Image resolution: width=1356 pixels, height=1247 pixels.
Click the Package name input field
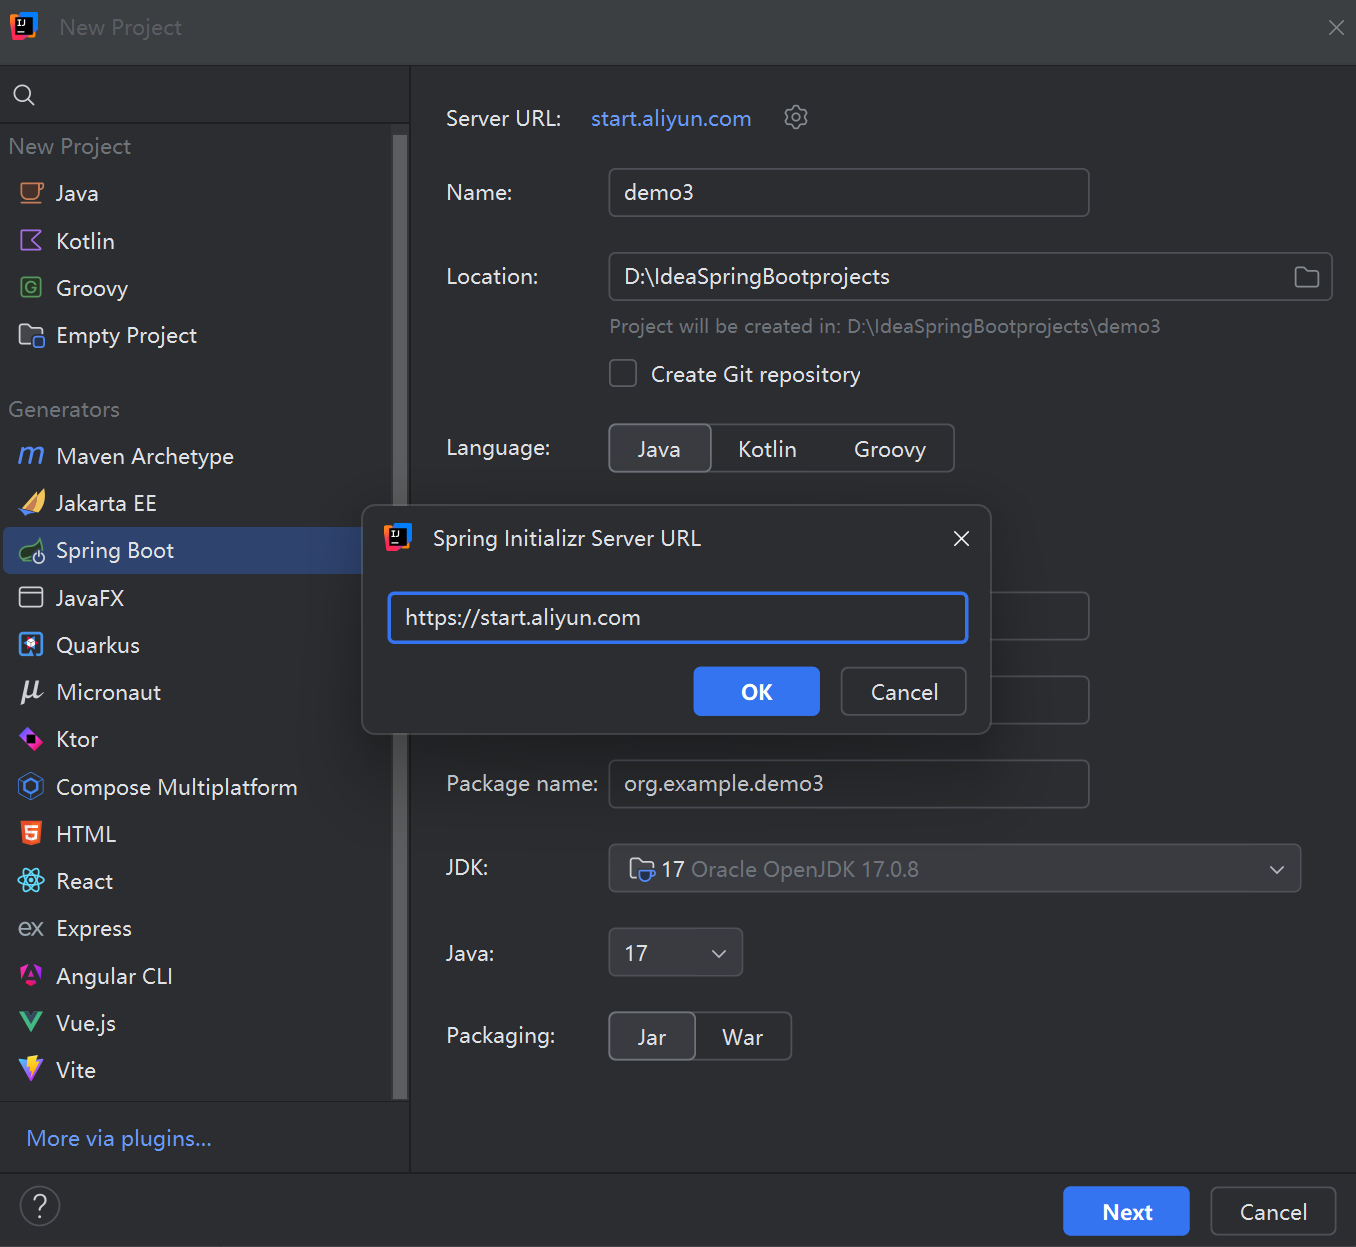tap(849, 784)
